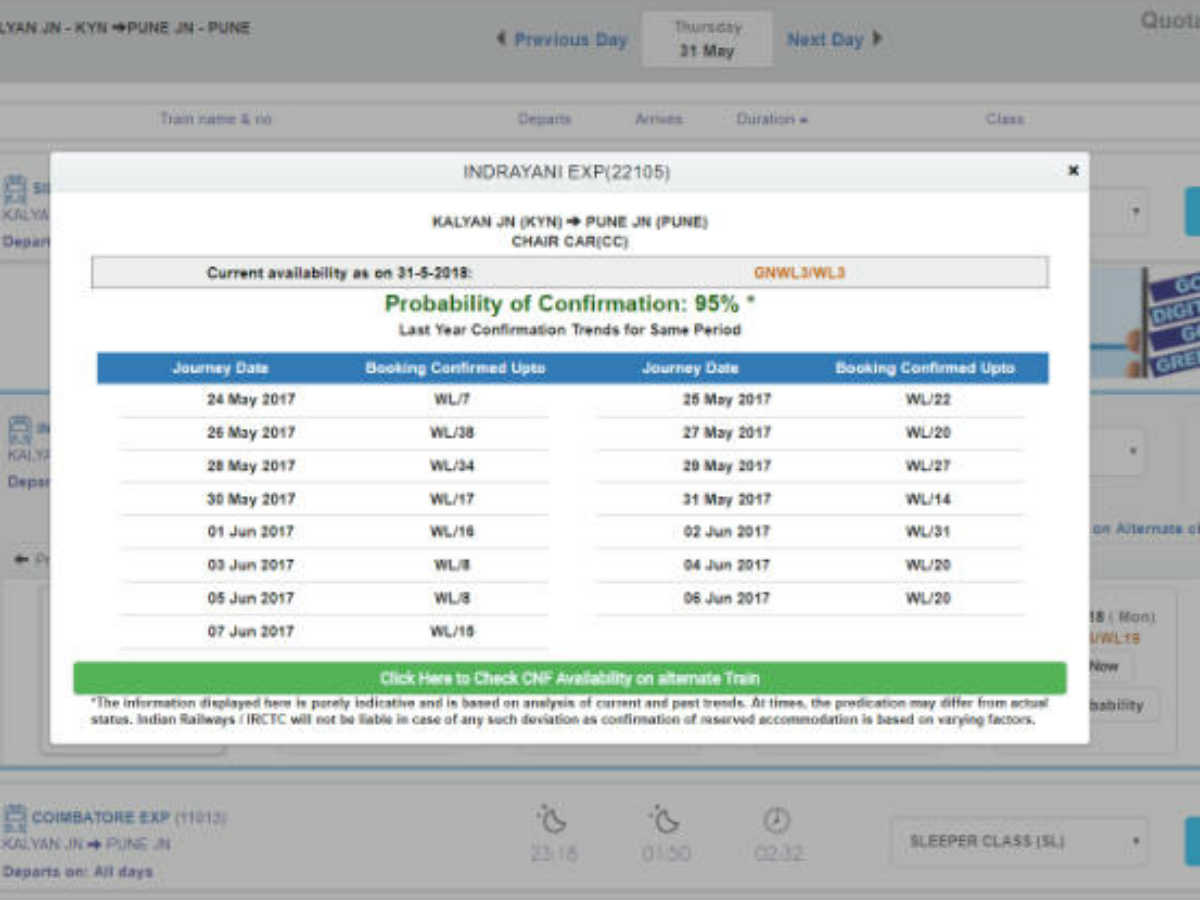Screen dimensions: 1200x900
Task: Open the Sleeper Class (SL) dropdown
Action: pyautogui.click(x=1019, y=842)
